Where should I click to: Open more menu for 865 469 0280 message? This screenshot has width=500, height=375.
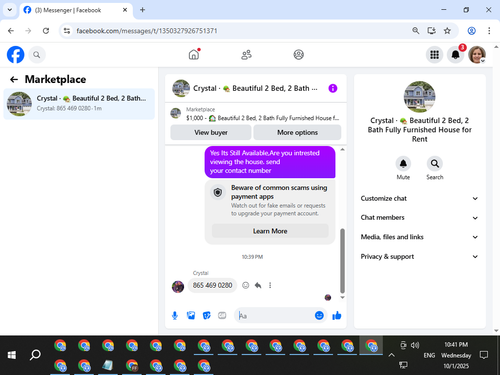click(x=270, y=285)
